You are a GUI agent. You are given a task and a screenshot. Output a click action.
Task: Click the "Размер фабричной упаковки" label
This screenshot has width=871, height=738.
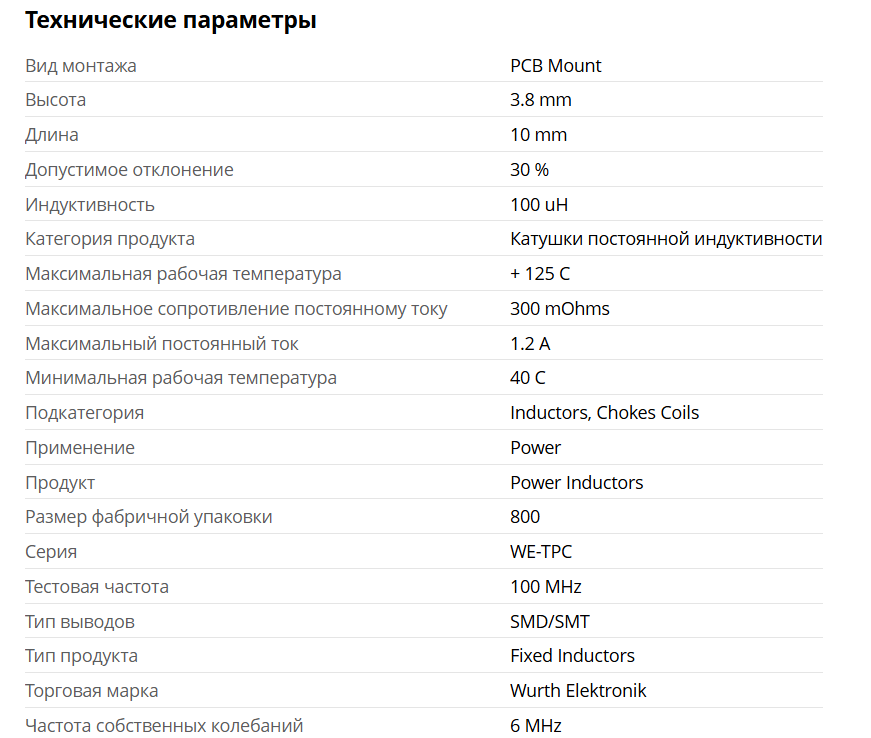point(149,517)
